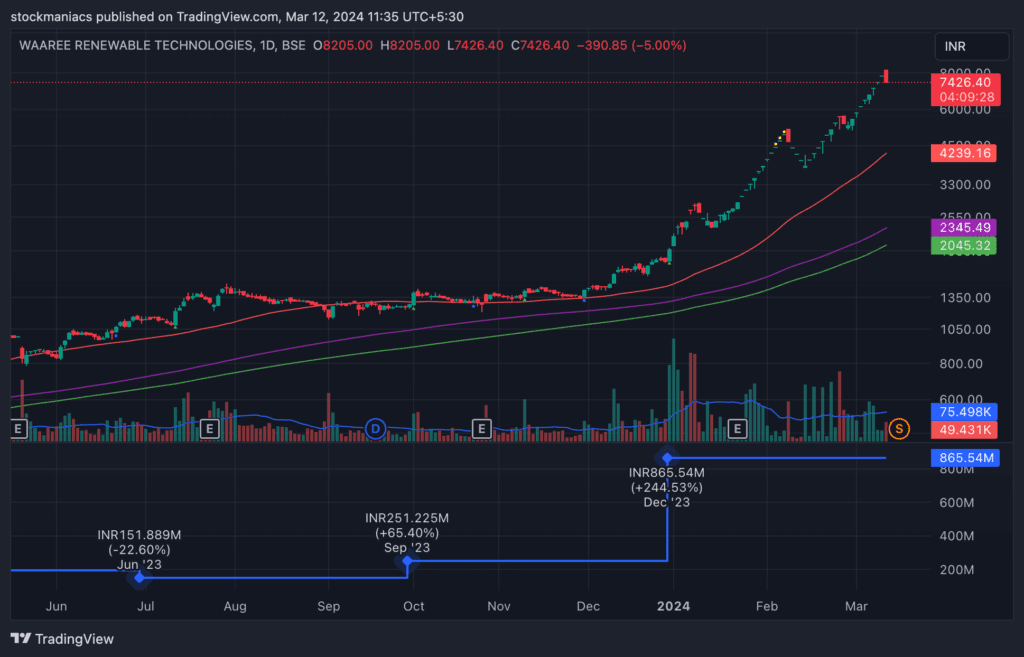Click the E earnings marker near late July
The width and height of the screenshot is (1024, 657).
pyautogui.click(x=209, y=429)
